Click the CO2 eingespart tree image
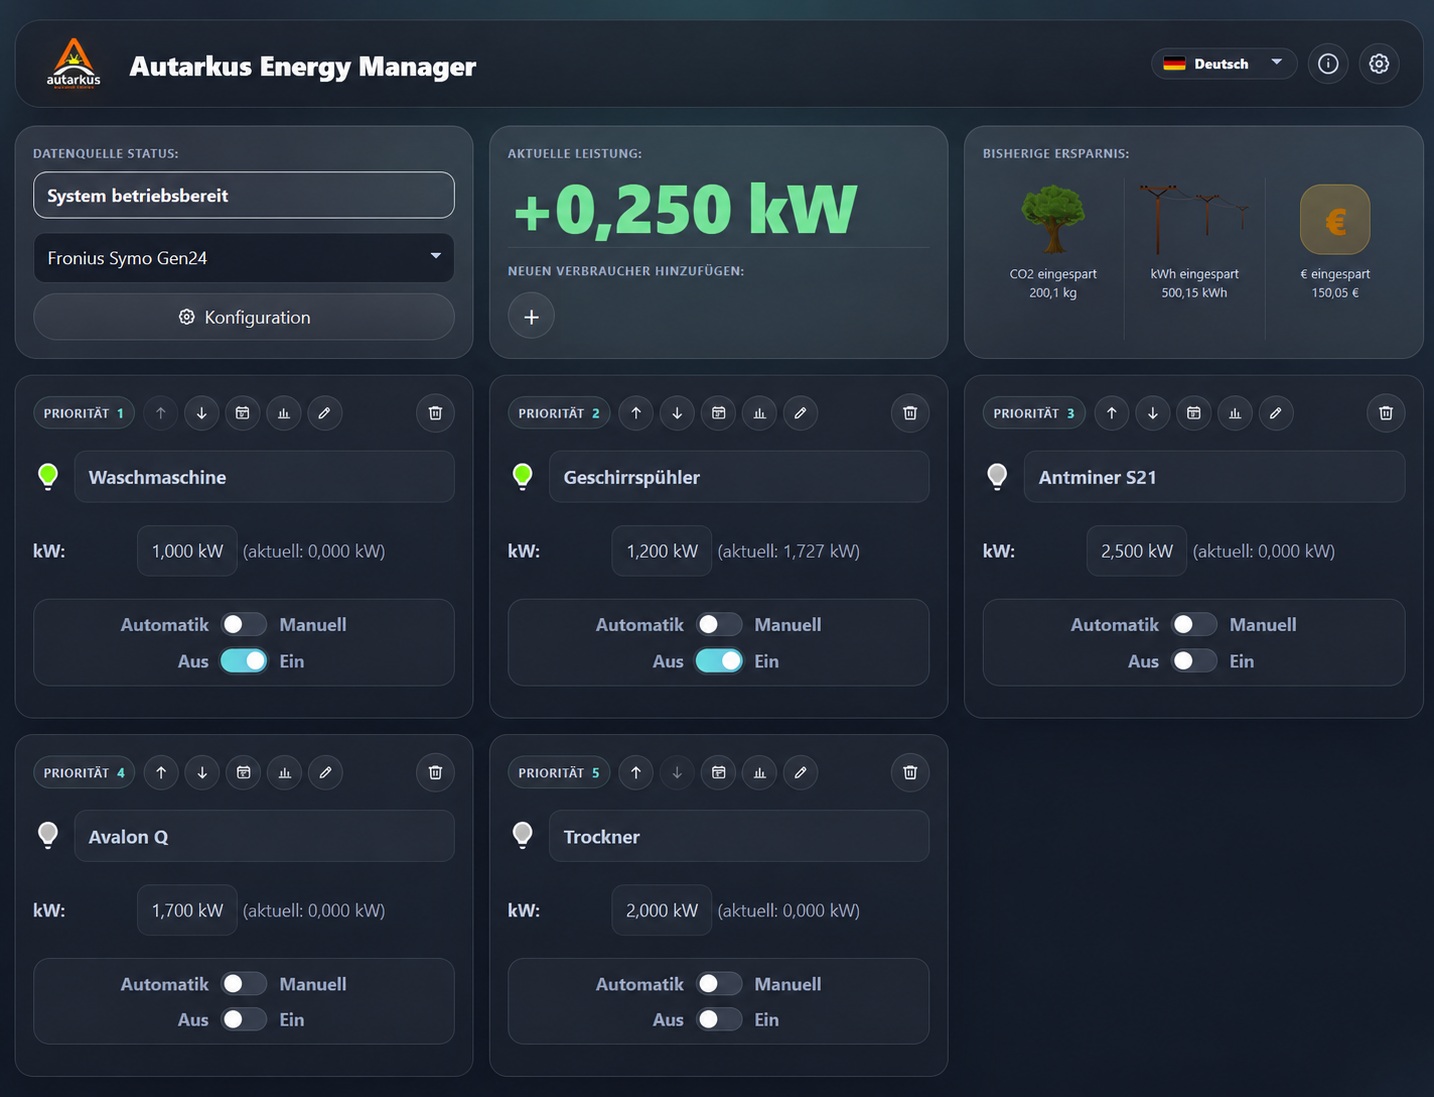The width and height of the screenshot is (1434, 1097). tap(1053, 219)
